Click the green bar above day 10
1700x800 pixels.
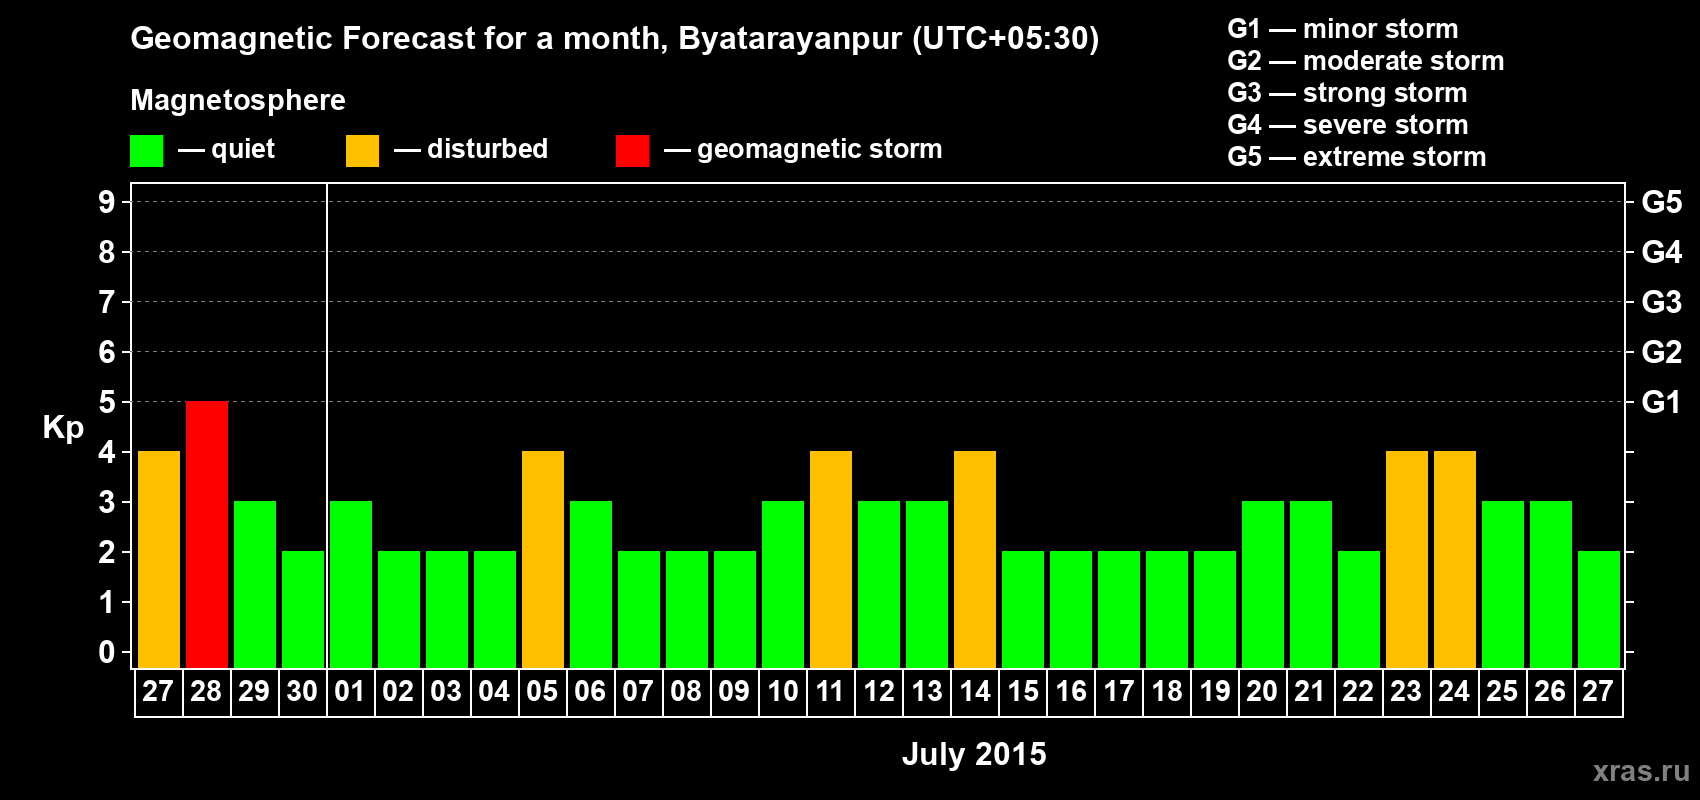click(x=783, y=585)
